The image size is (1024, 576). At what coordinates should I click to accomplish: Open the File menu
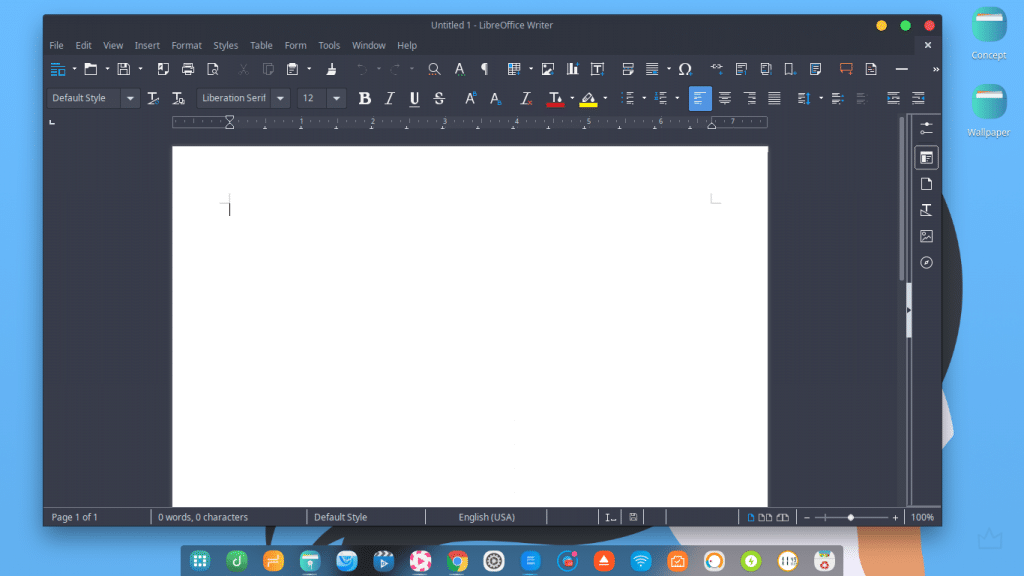tap(56, 46)
